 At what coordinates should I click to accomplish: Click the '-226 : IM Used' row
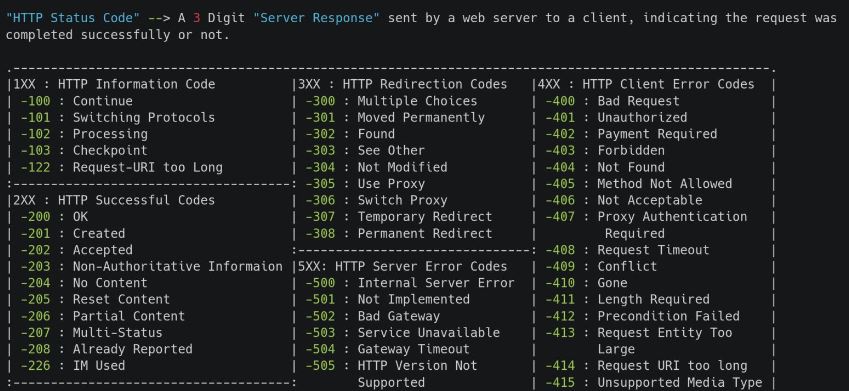tap(73, 366)
